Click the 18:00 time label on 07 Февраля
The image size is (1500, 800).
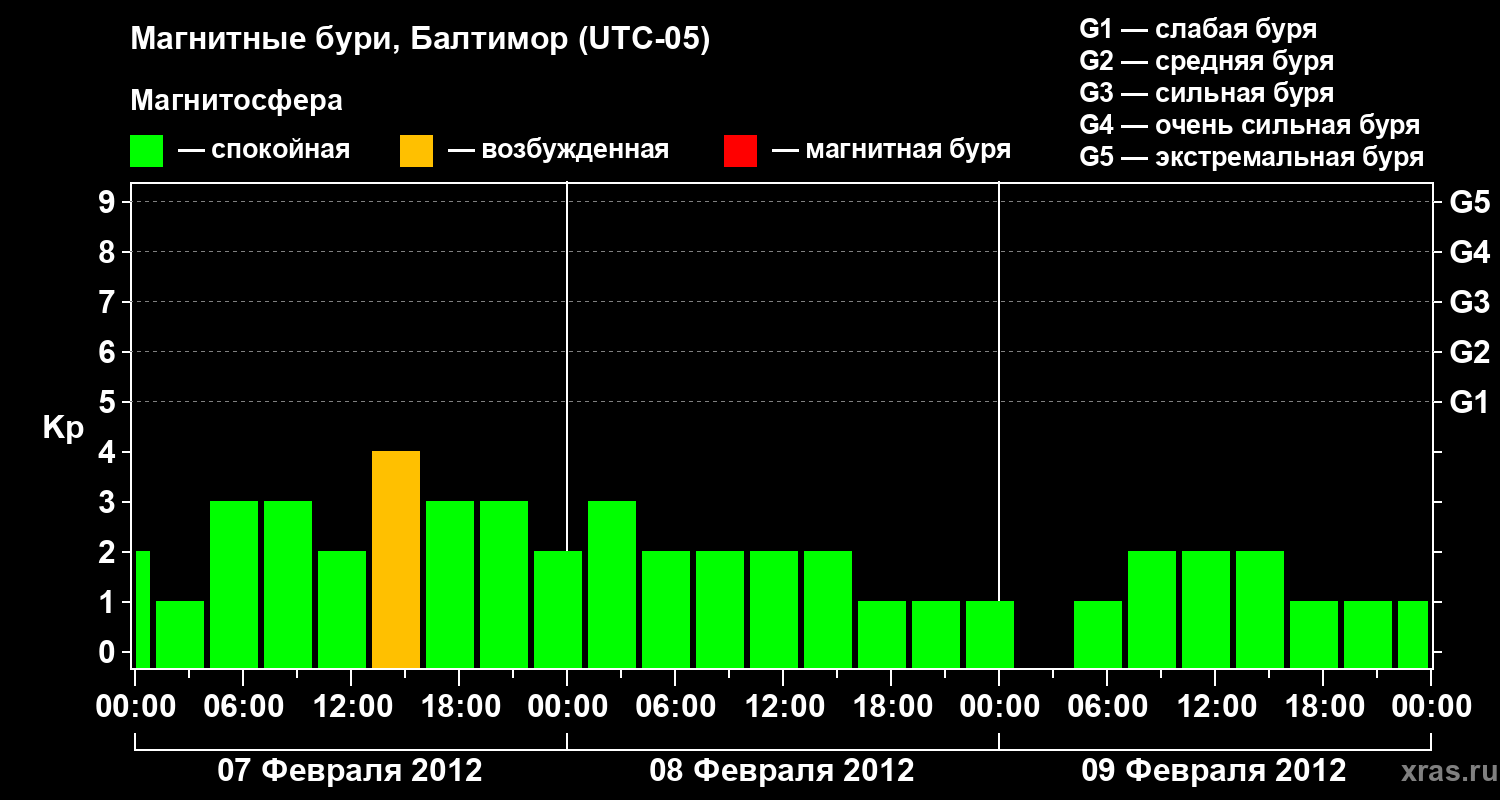click(x=459, y=707)
